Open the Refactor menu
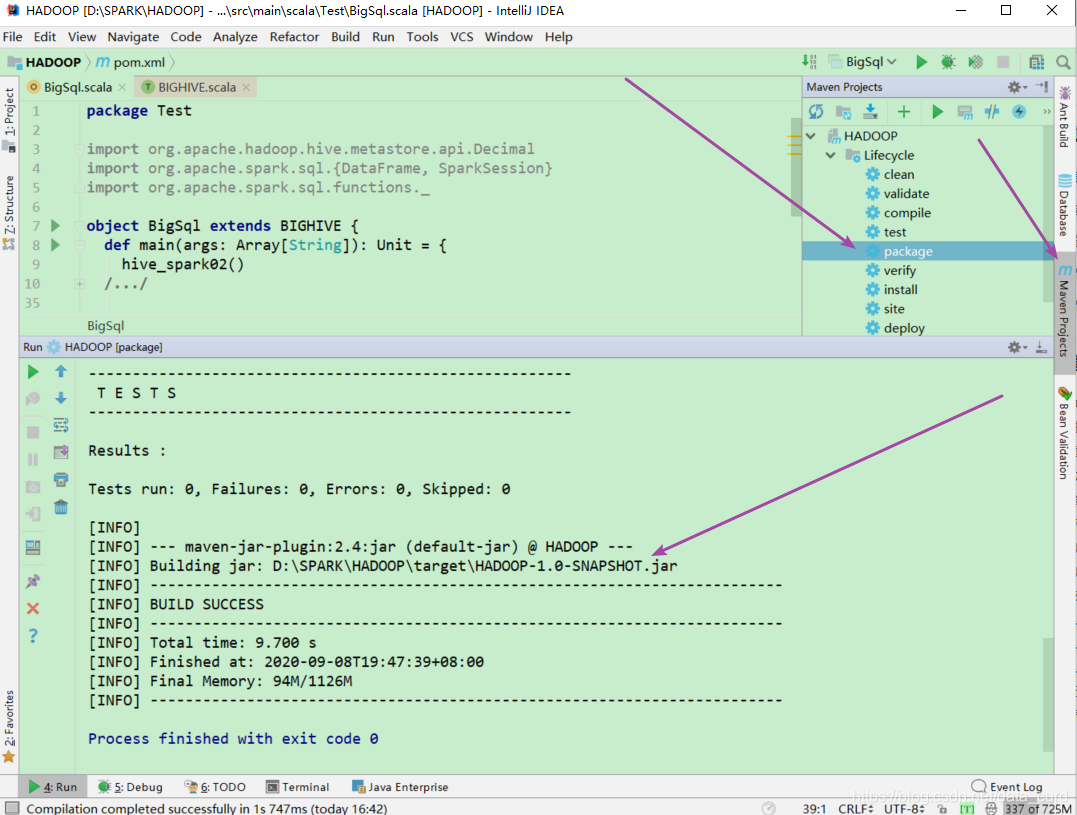The image size is (1077, 815). coord(294,36)
